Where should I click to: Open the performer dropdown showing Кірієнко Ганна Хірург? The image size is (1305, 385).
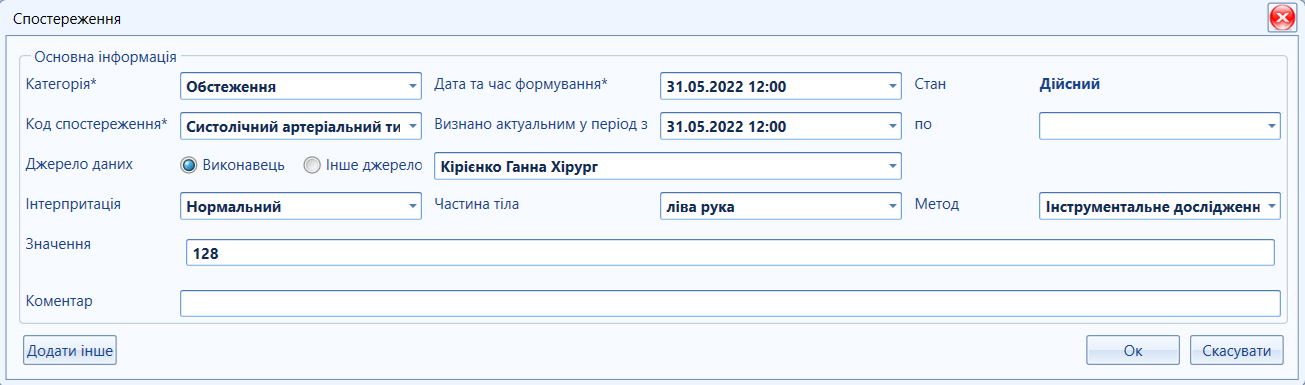(893, 165)
